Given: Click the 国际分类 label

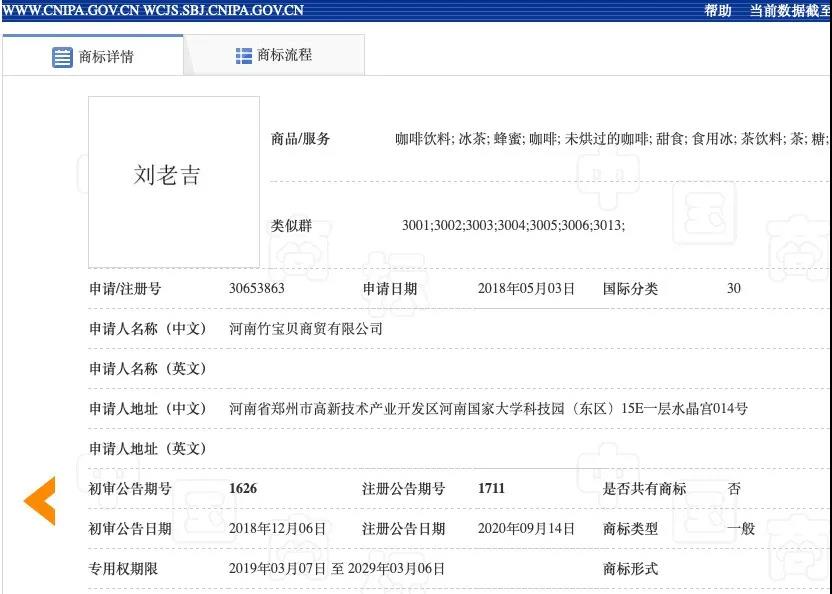Looking at the screenshot, I should coord(630,289).
